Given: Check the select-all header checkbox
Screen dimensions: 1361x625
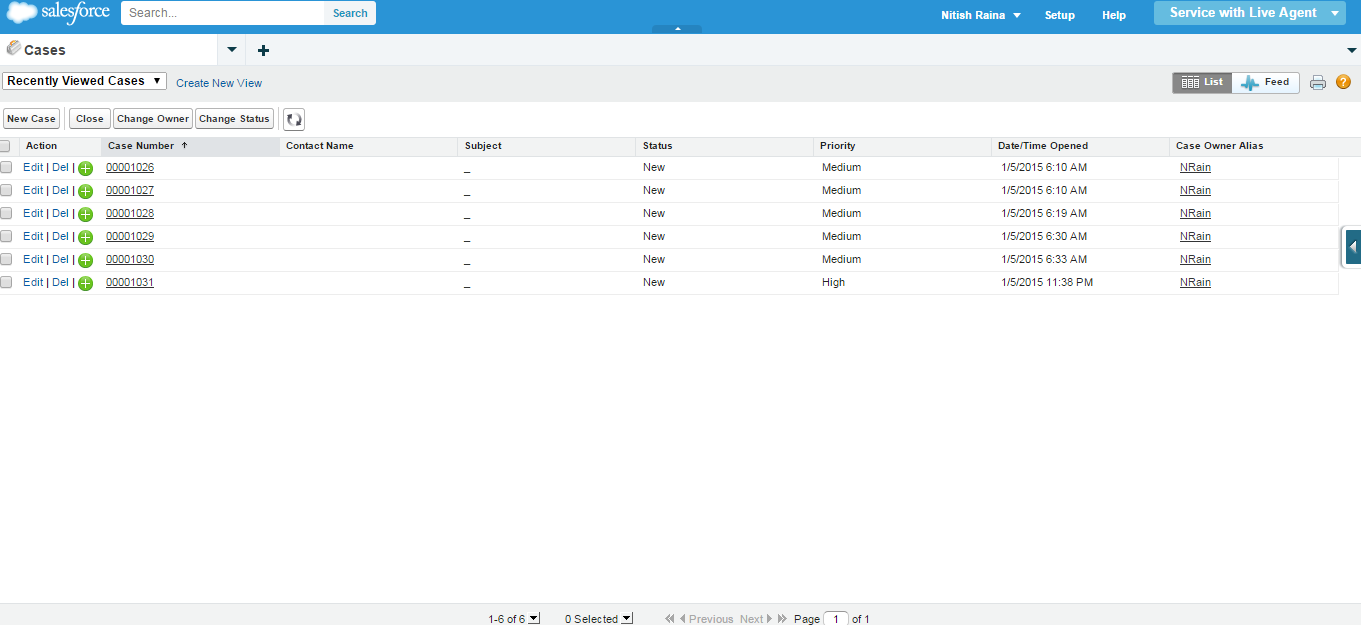Looking at the screenshot, I should (x=5, y=146).
